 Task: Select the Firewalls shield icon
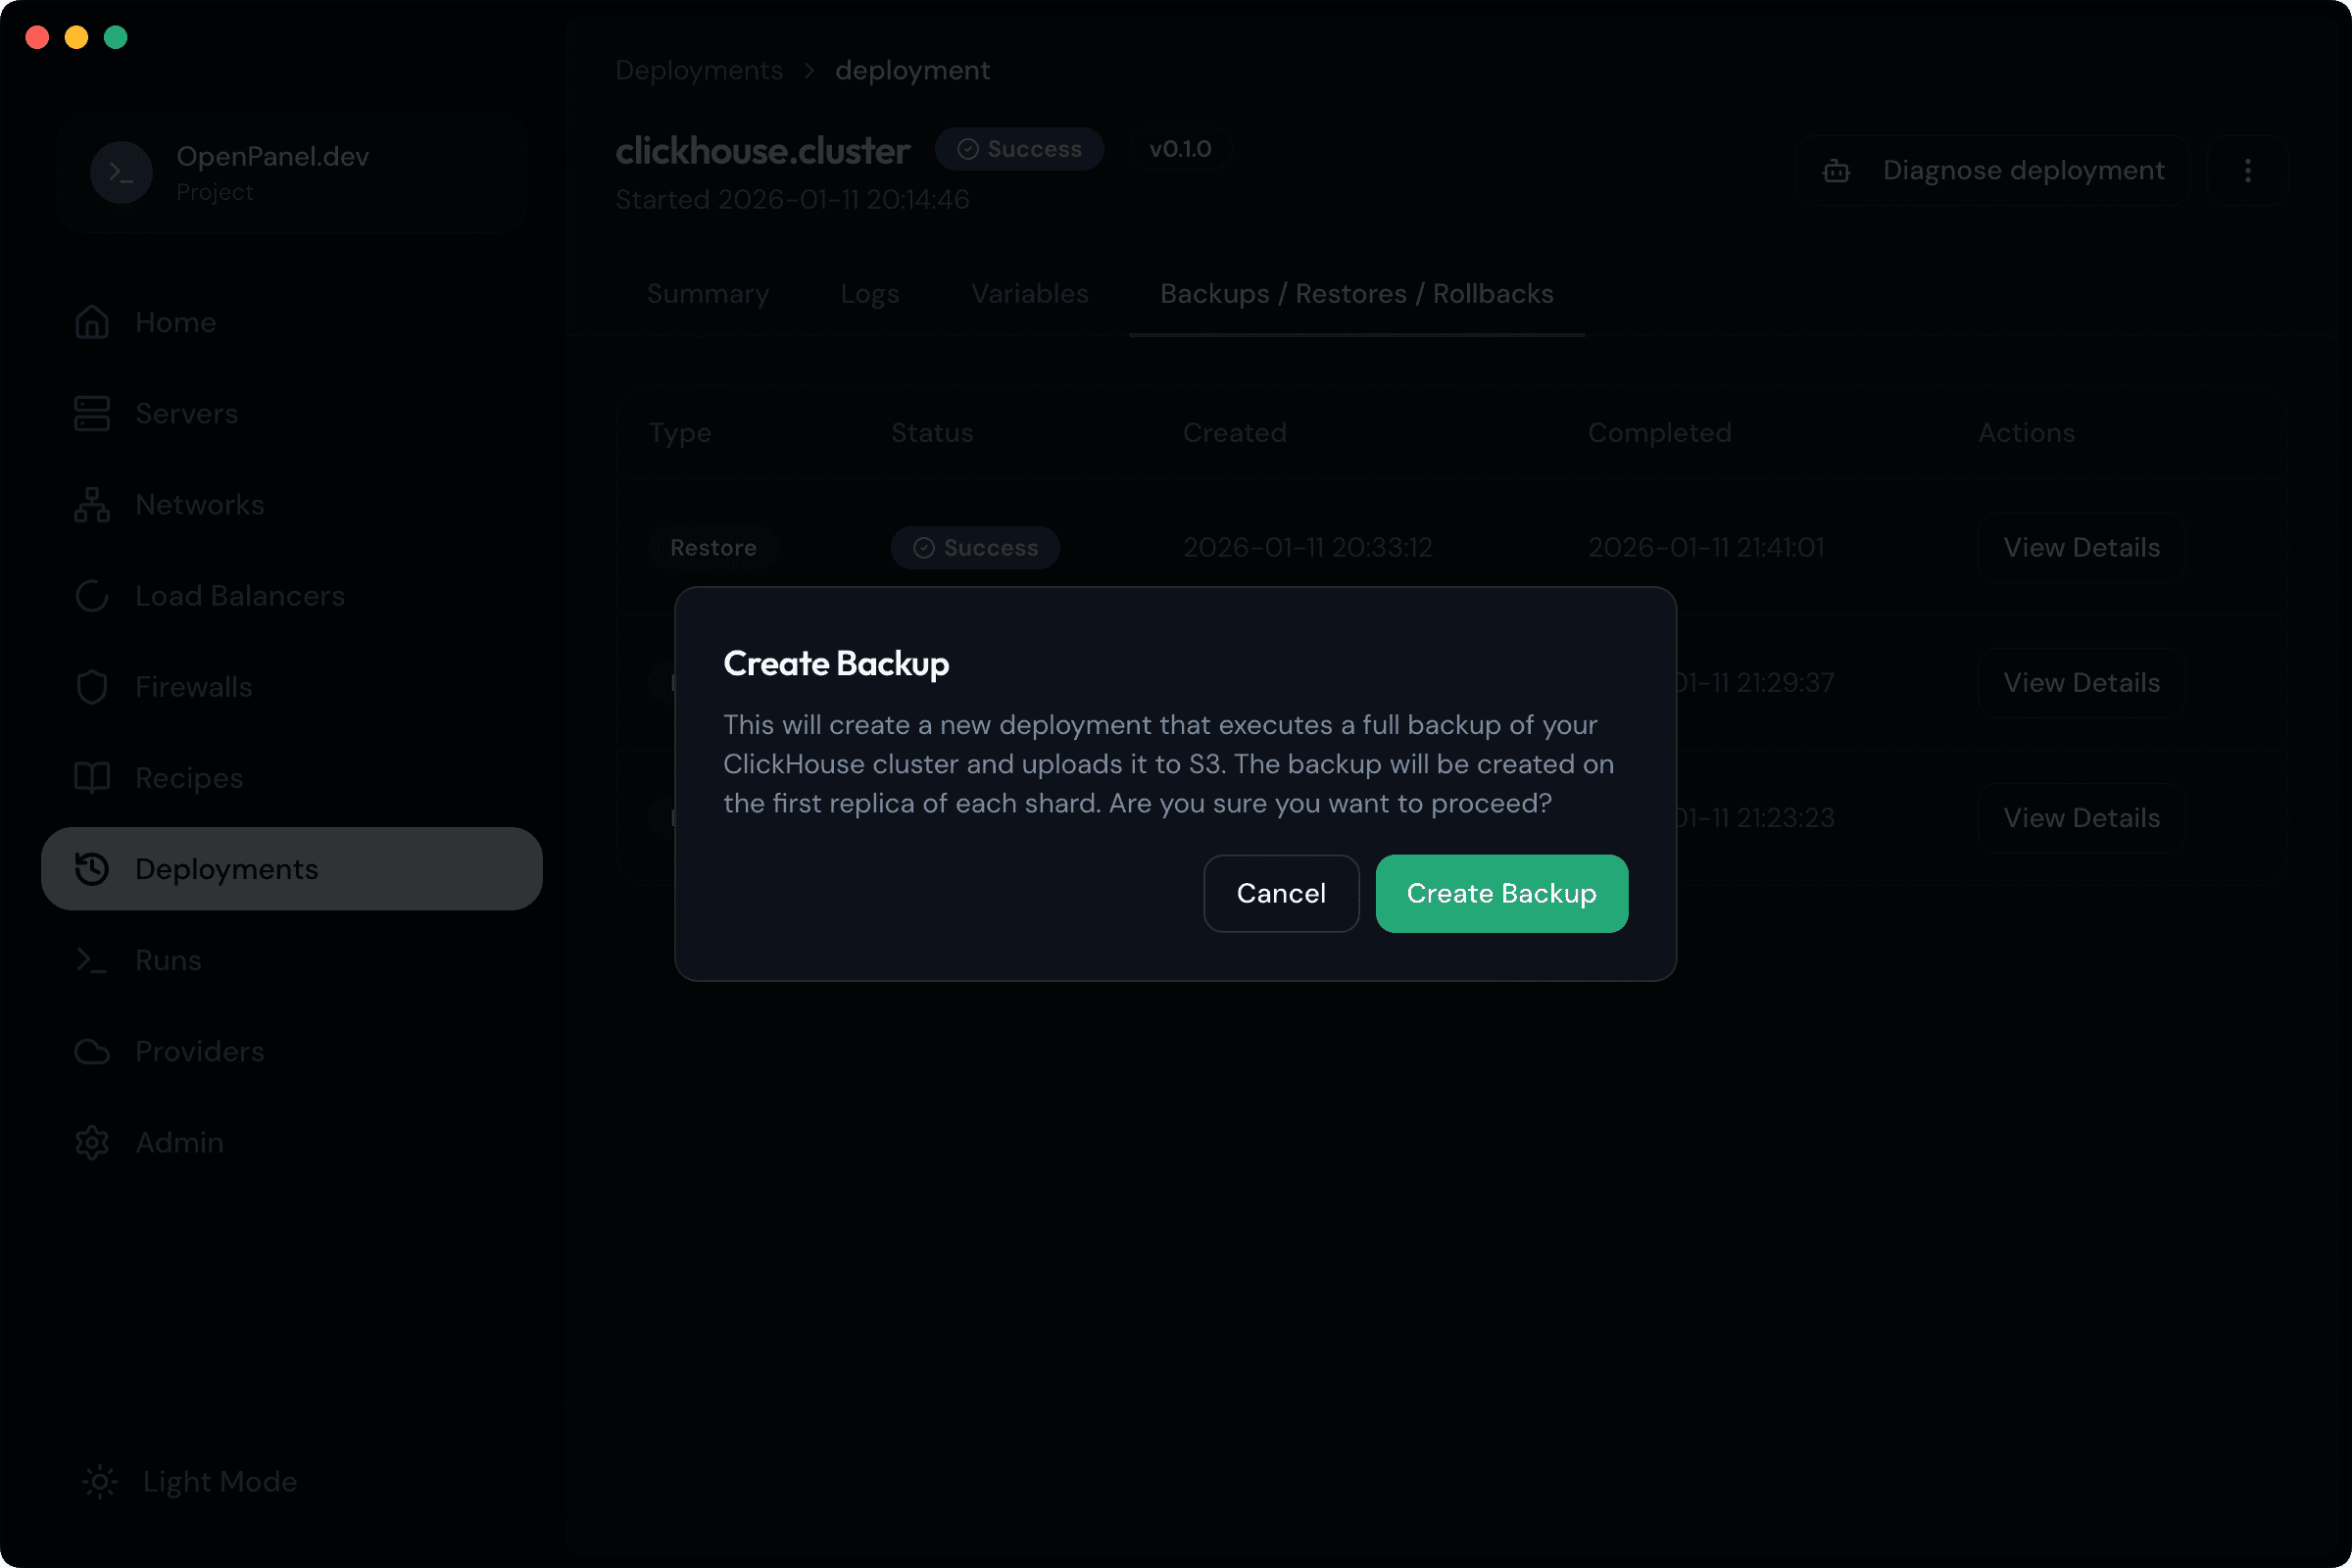tap(91, 686)
